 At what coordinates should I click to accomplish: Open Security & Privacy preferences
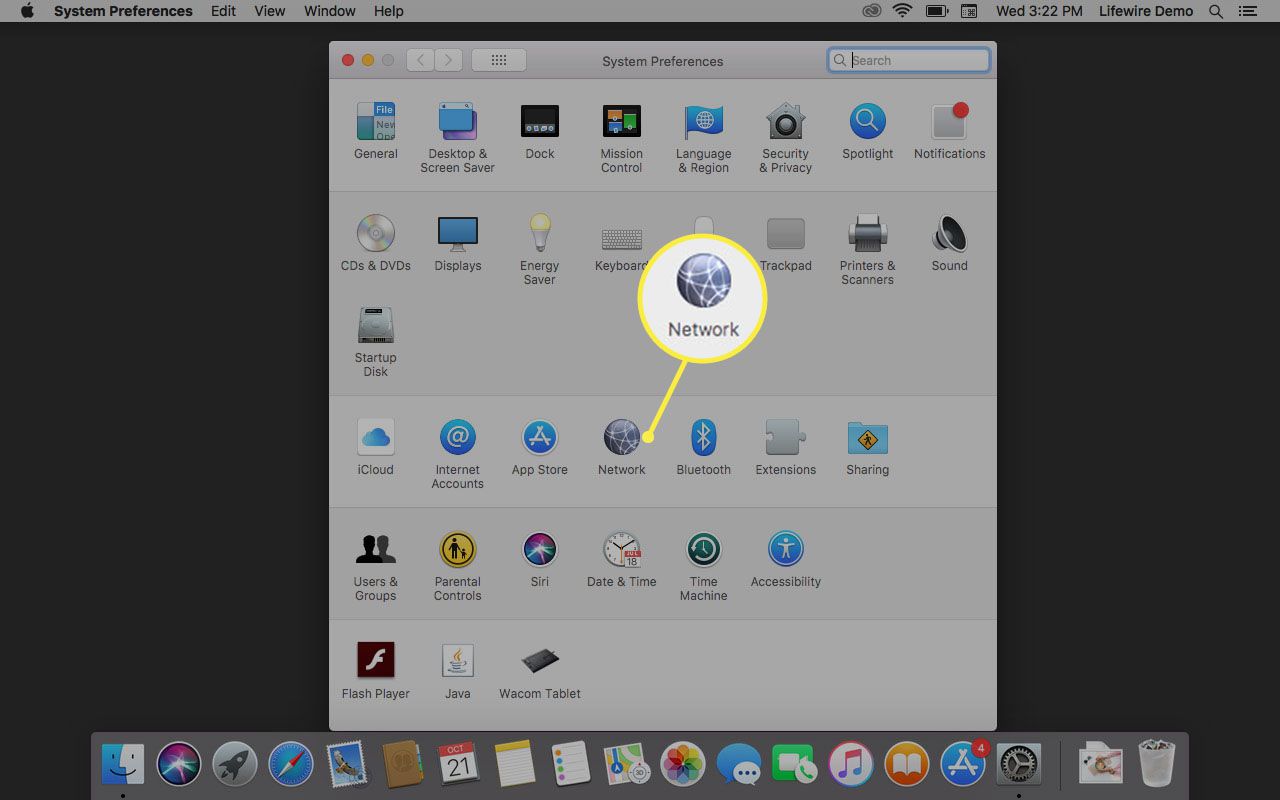coord(786,138)
